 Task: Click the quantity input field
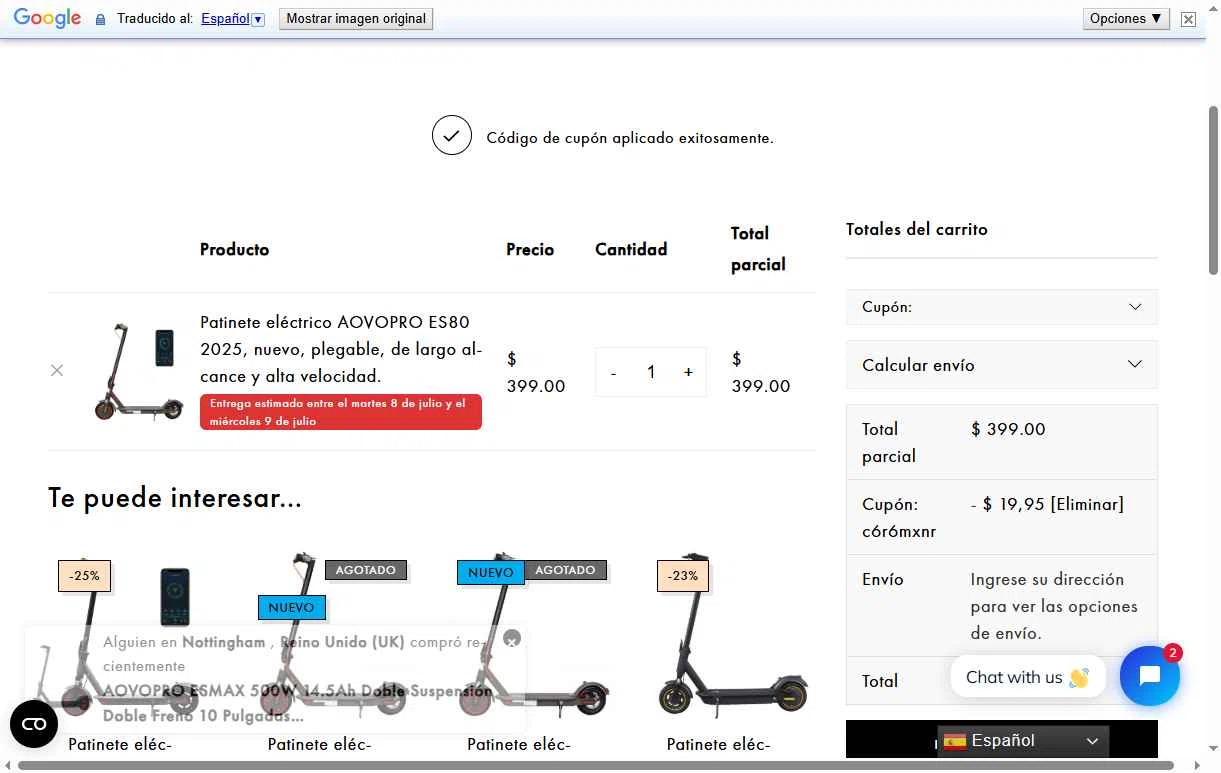click(651, 372)
